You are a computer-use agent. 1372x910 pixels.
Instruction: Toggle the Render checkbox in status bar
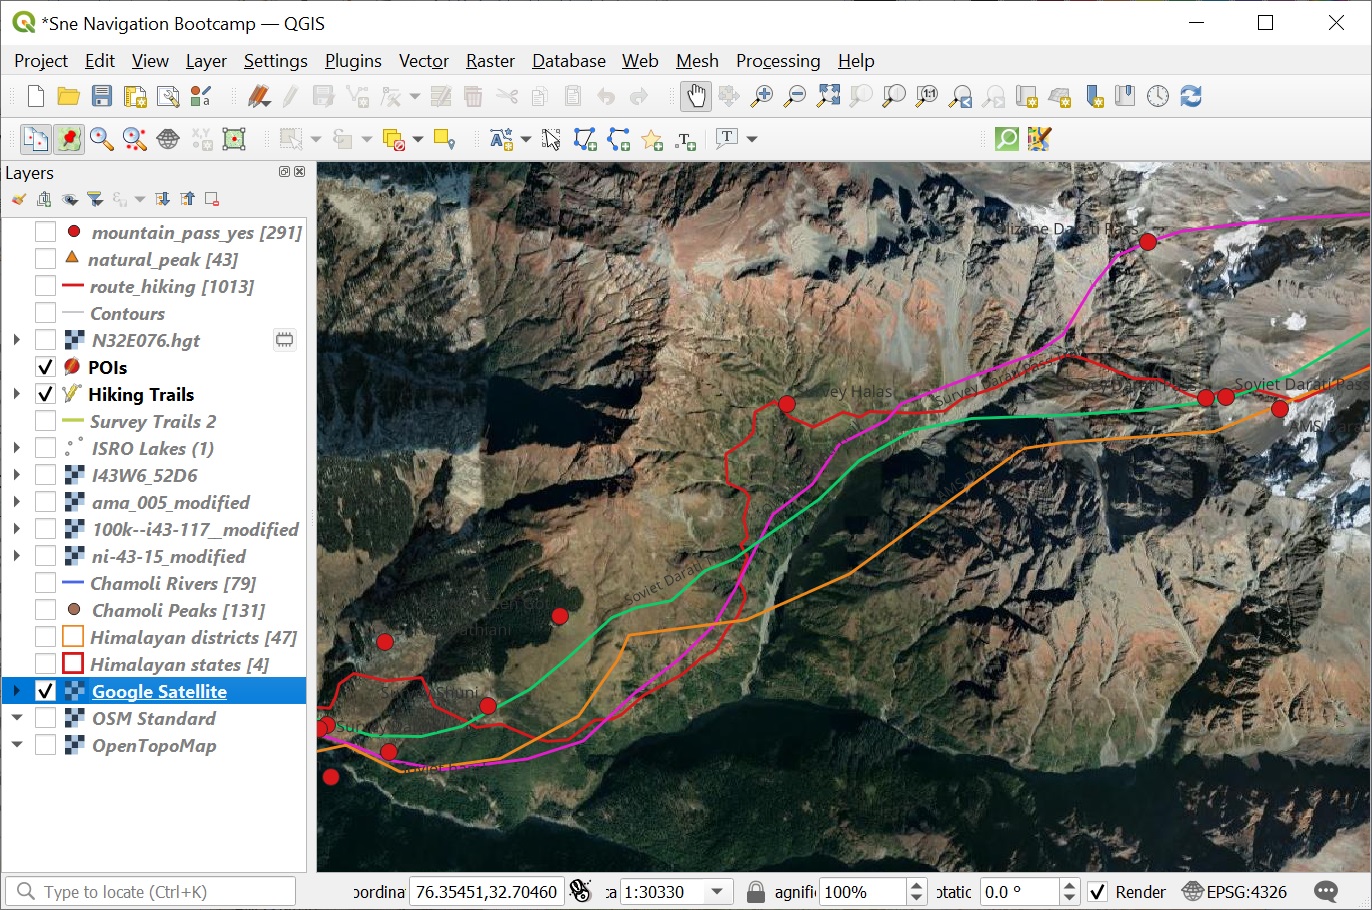tap(1098, 892)
